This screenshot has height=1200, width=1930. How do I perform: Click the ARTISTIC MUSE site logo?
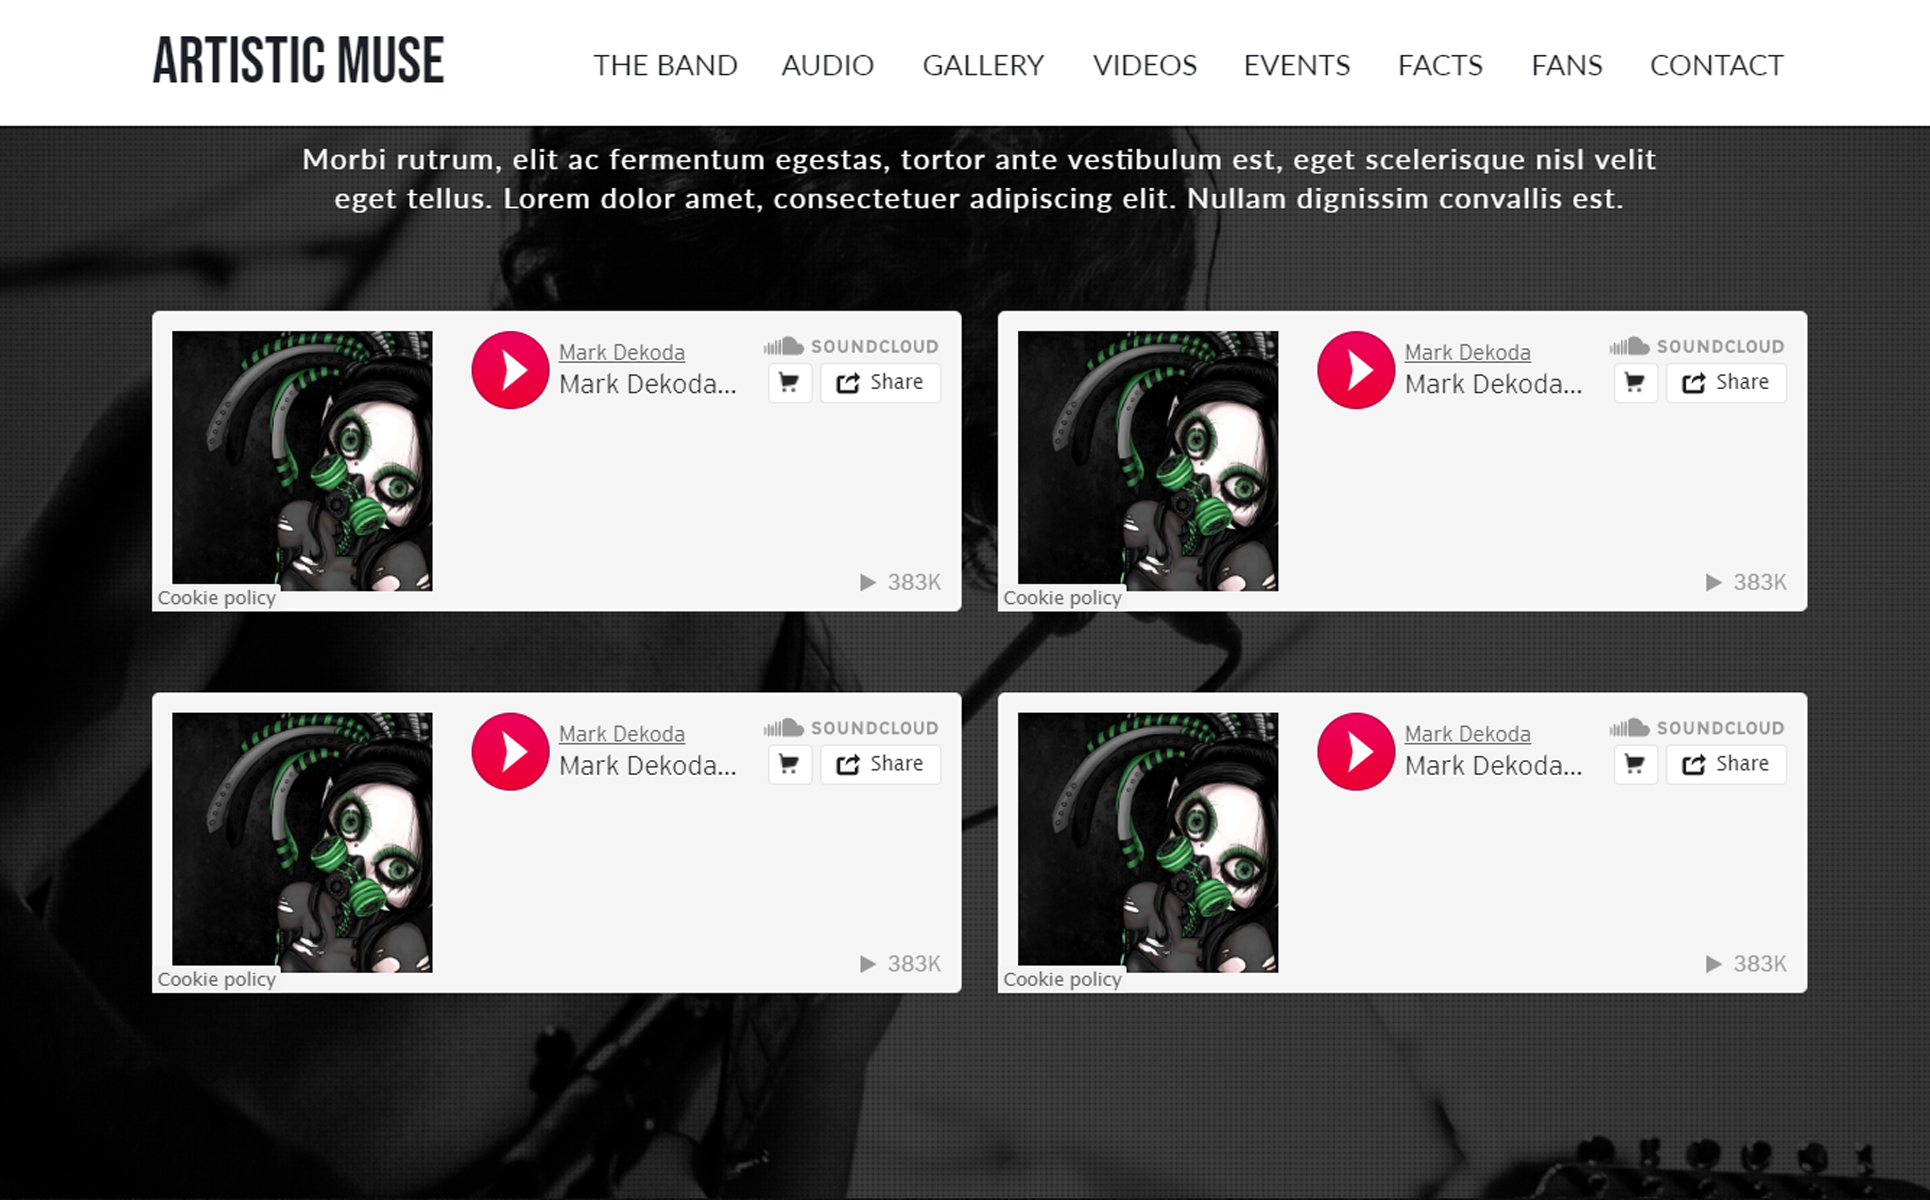298,61
